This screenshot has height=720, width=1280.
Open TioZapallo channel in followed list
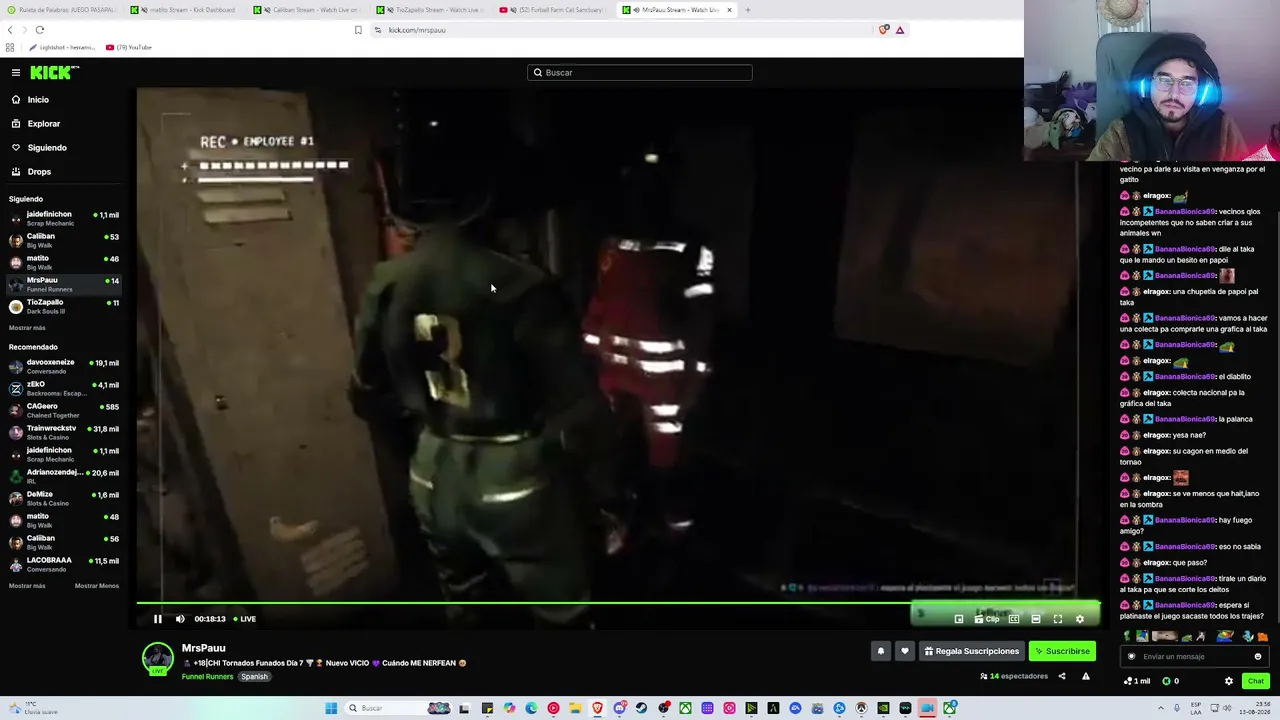64,306
